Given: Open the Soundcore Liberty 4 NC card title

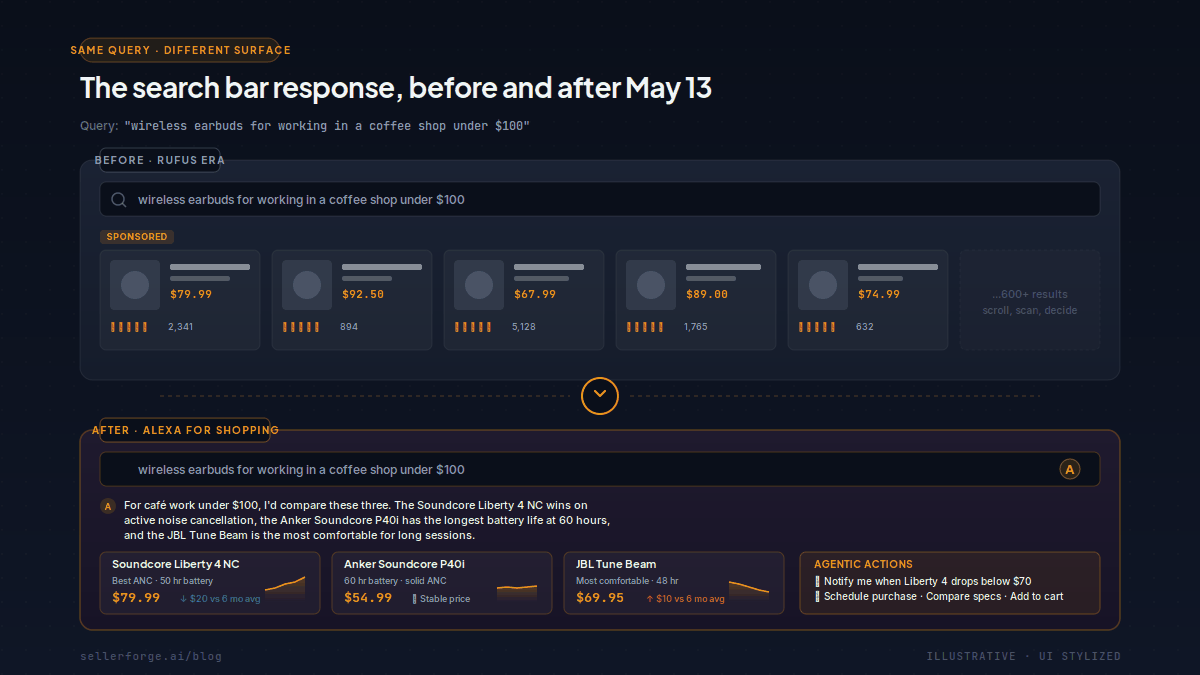Looking at the screenshot, I should [176, 564].
